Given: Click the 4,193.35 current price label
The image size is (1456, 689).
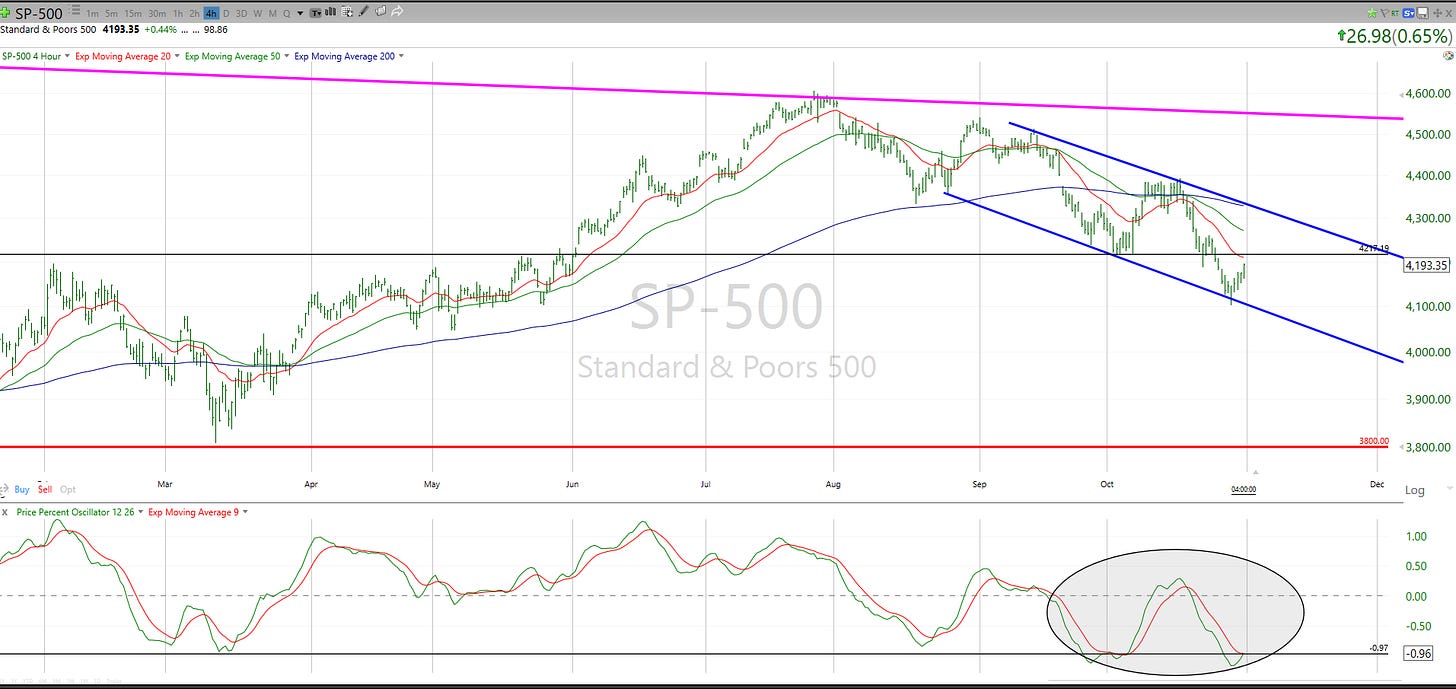Looking at the screenshot, I should (x=1427, y=266).
